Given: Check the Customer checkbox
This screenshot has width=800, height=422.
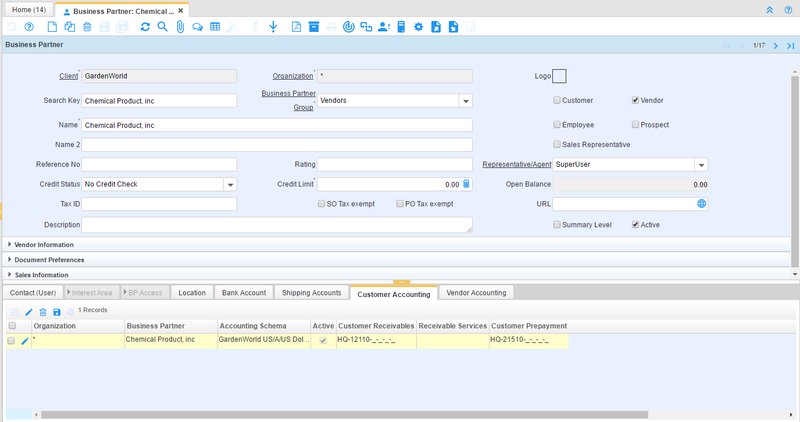Looking at the screenshot, I should (558, 100).
